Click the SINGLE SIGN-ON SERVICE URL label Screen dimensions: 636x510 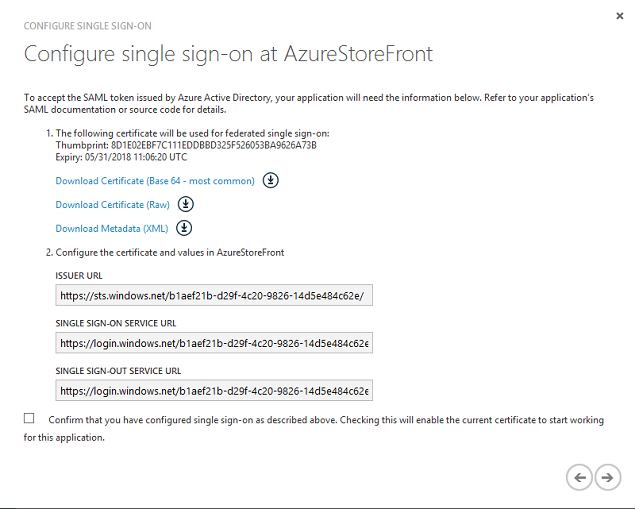pos(118,323)
